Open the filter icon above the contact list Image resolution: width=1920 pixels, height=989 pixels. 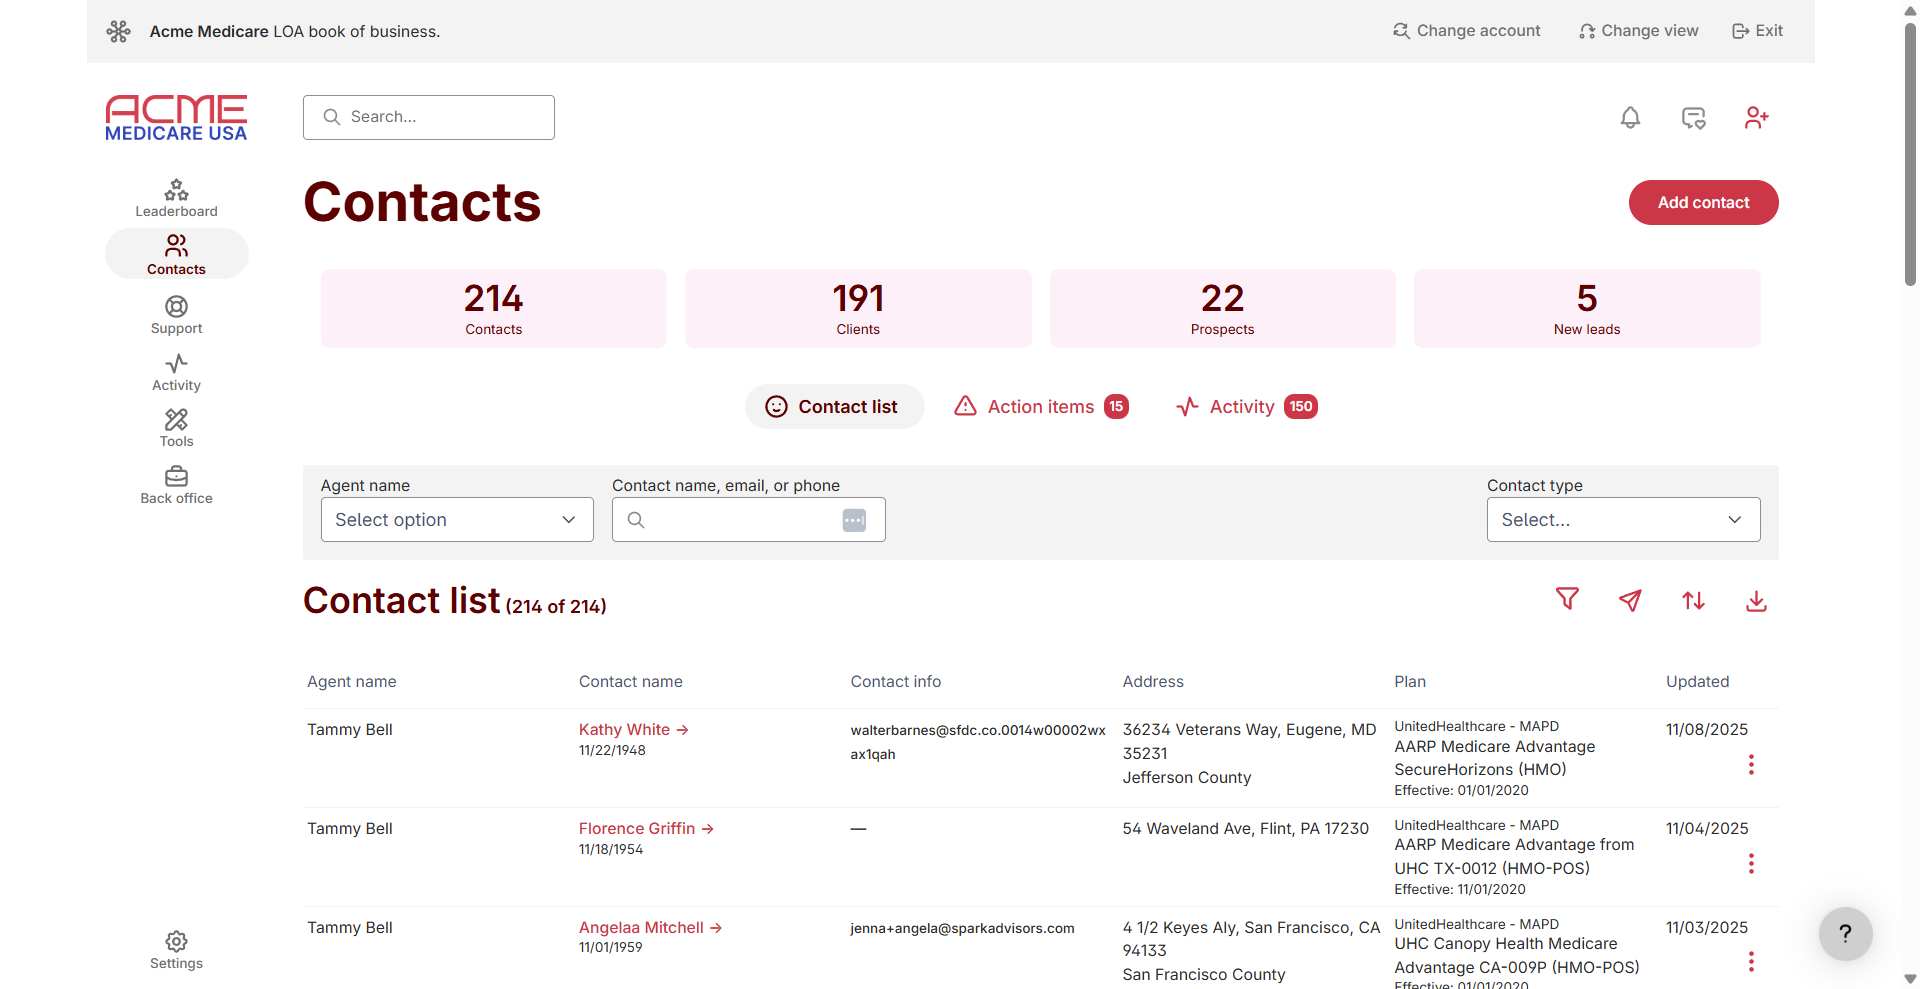[x=1567, y=599]
